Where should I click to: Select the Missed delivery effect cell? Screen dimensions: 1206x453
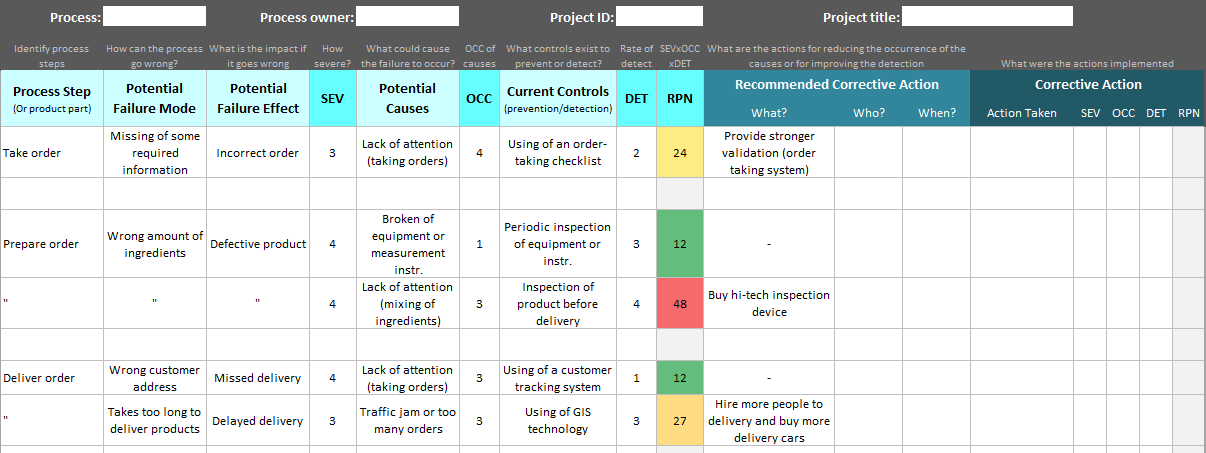tap(258, 378)
